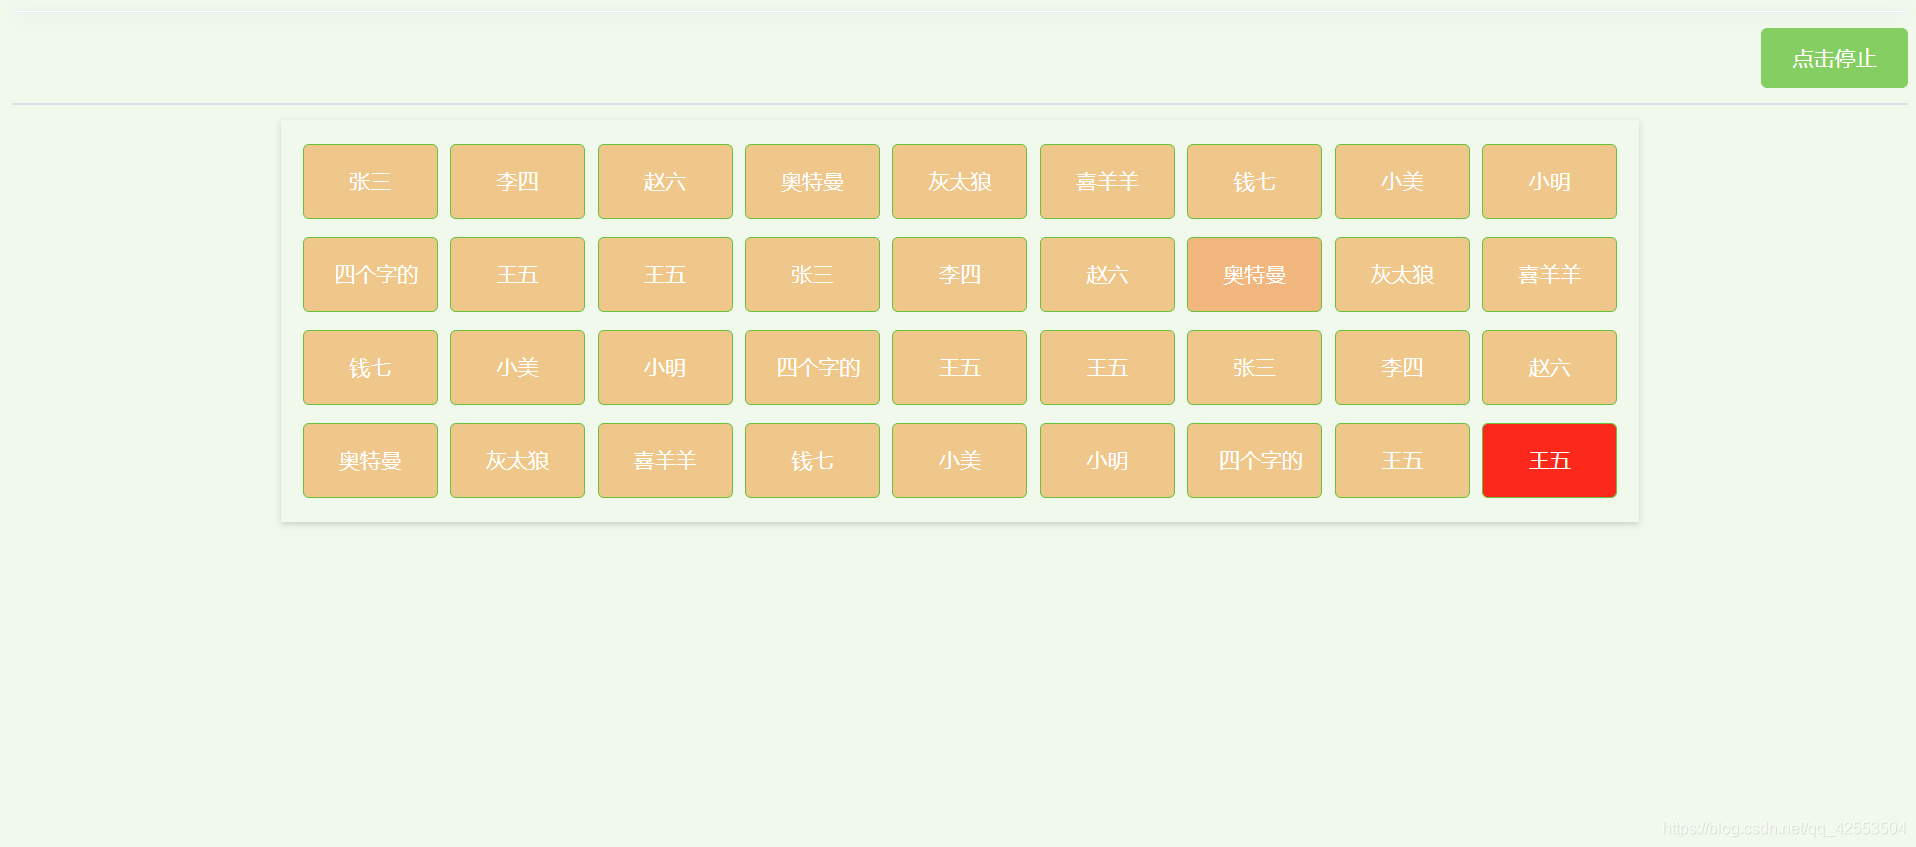Screen dimensions: 1916x847
Task: Click 小美 card in the third row
Action: (x=517, y=367)
